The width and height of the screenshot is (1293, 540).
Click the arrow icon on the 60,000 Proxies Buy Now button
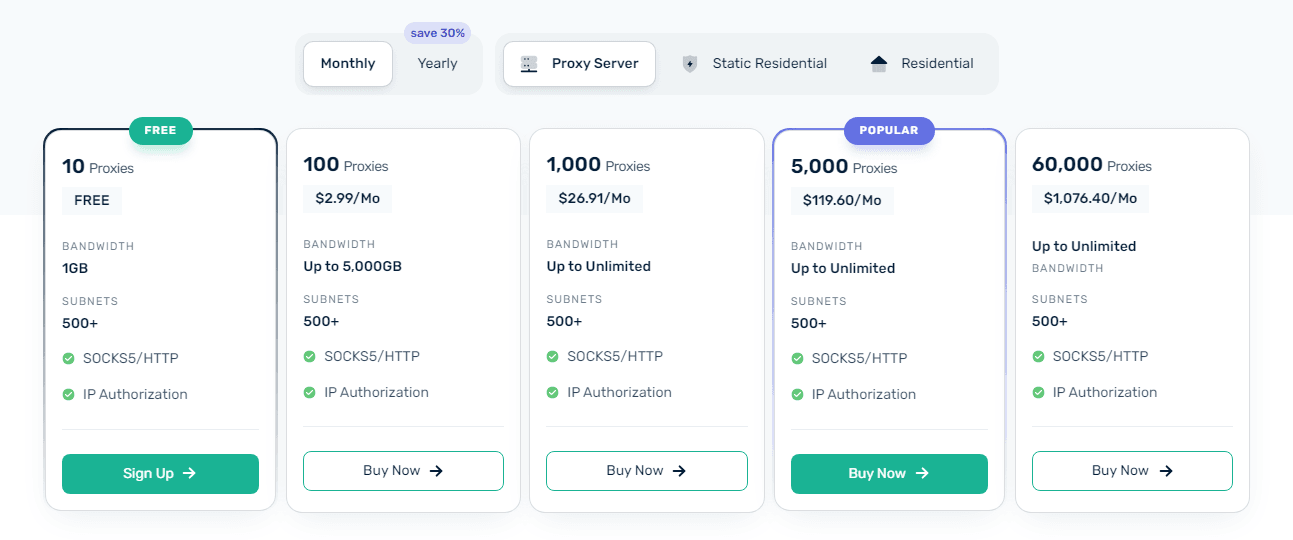[1165, 471]
